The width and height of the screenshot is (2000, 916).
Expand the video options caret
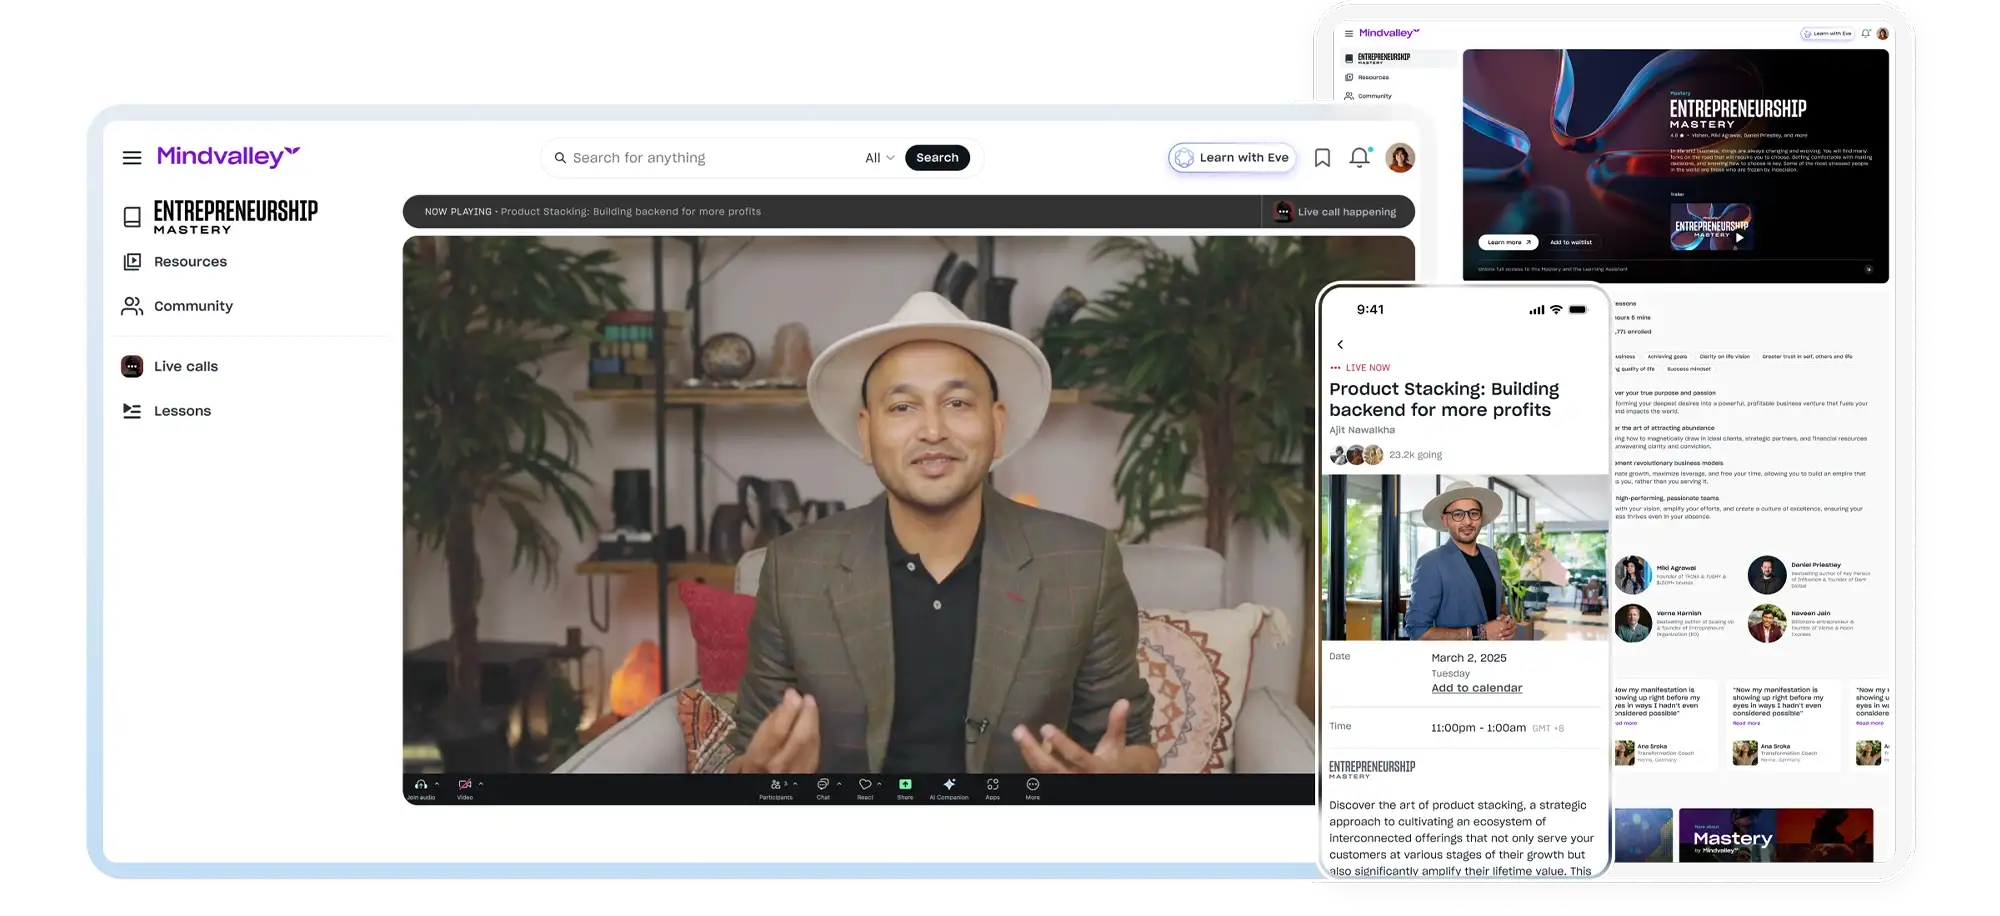point(481,784)
